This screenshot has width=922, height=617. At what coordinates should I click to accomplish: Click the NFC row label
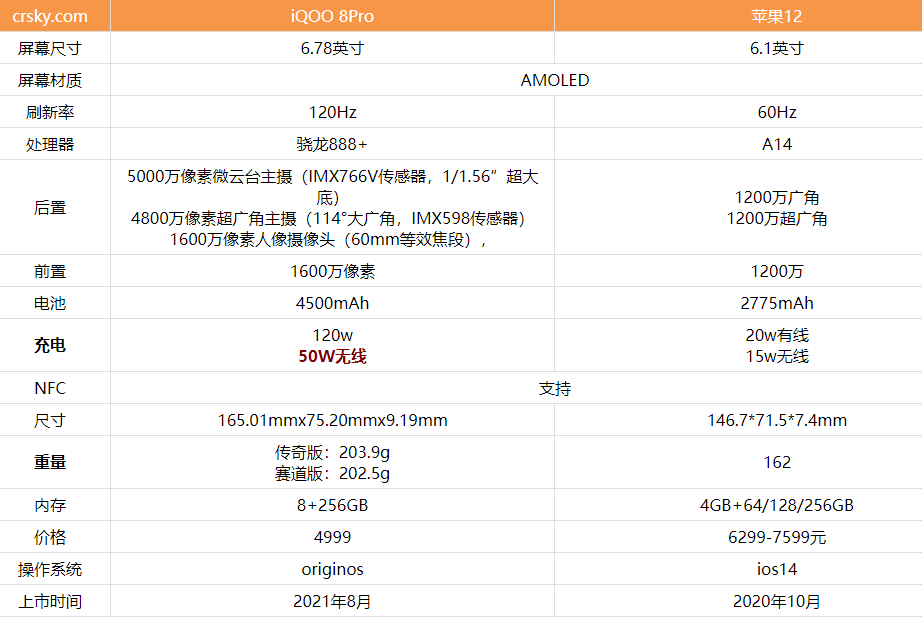pyautogui.click(x=50, y=388)
